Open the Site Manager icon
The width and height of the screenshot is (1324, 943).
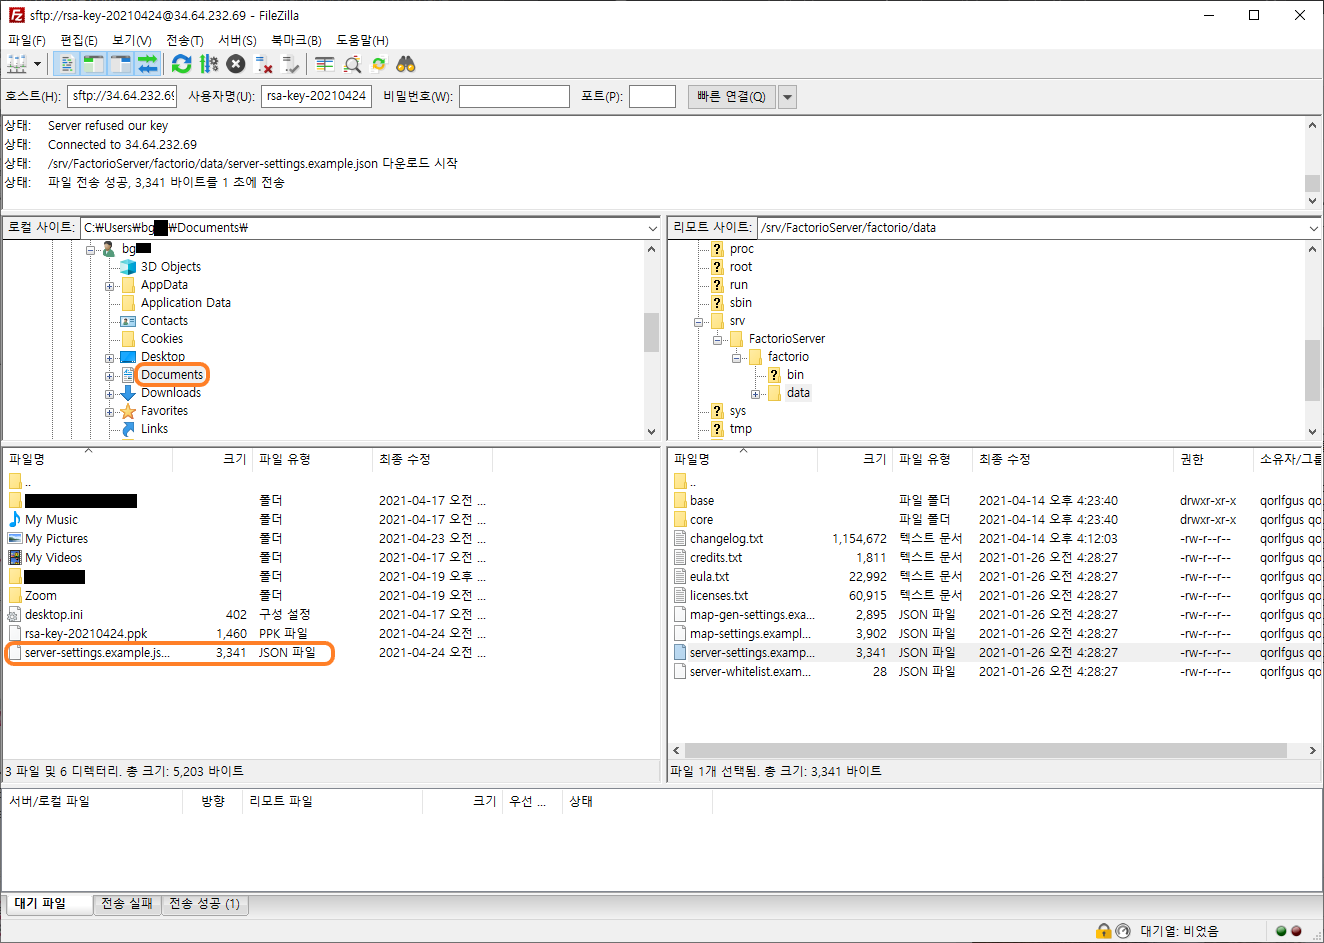tap(18, 64)
